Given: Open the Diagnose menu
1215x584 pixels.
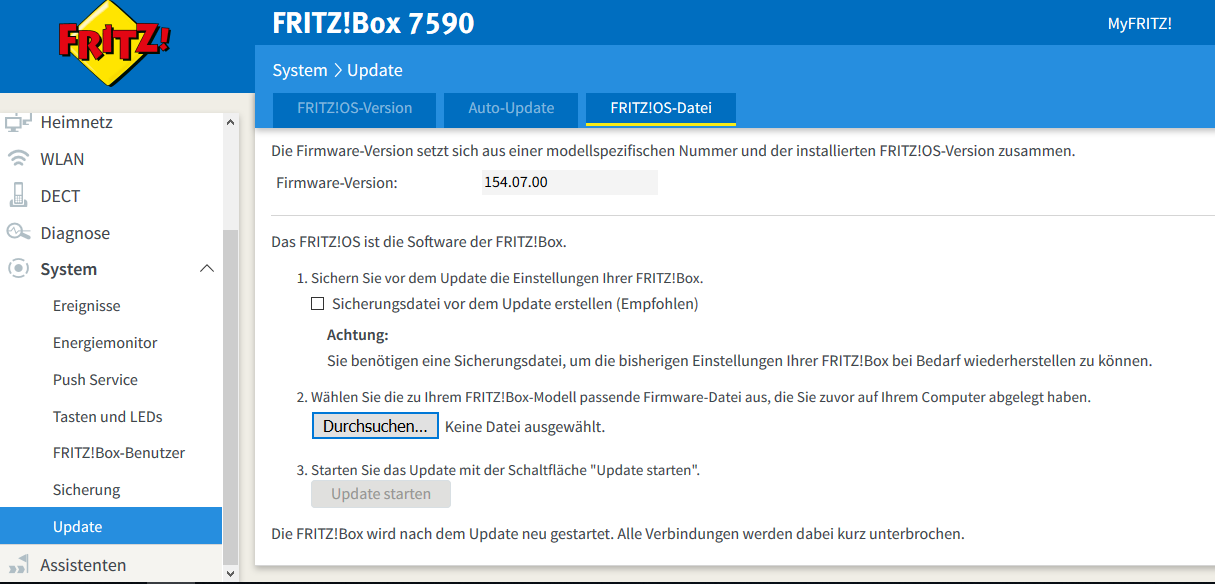Looking at the screenshot, I should (x=75, y=233).
